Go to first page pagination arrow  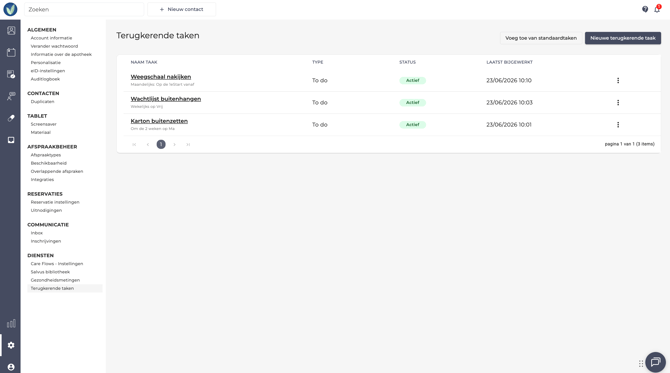tap(134, 144)
